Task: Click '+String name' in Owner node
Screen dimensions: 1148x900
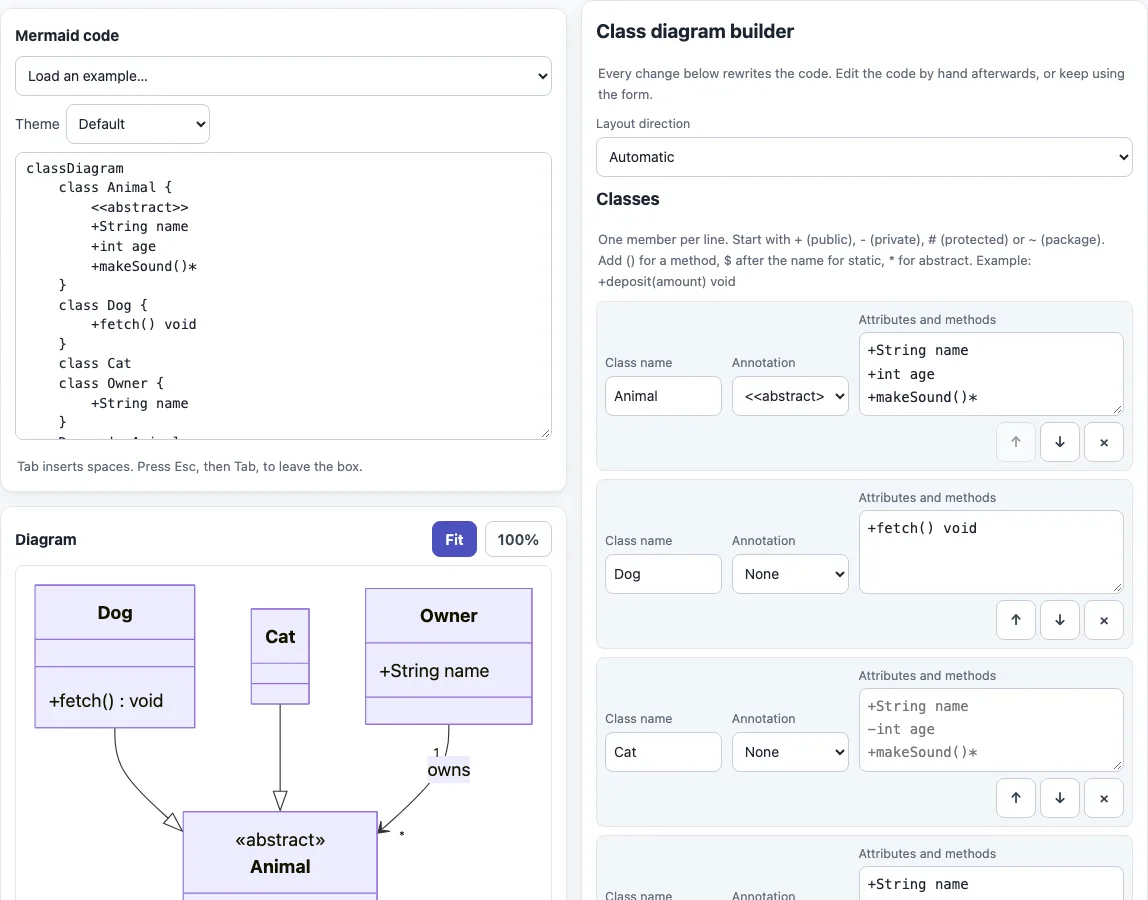Action: coord(434,671)
